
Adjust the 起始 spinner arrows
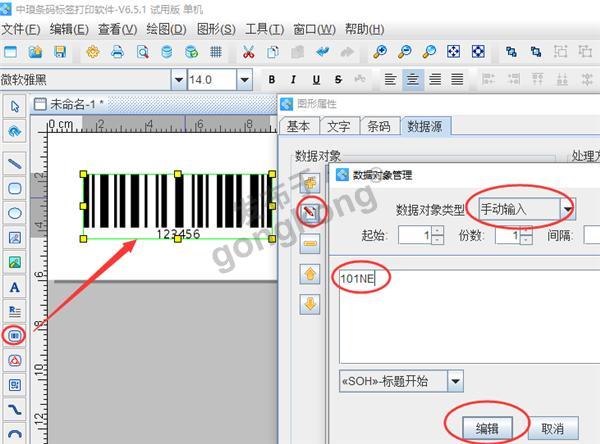[x=438, y=235]
